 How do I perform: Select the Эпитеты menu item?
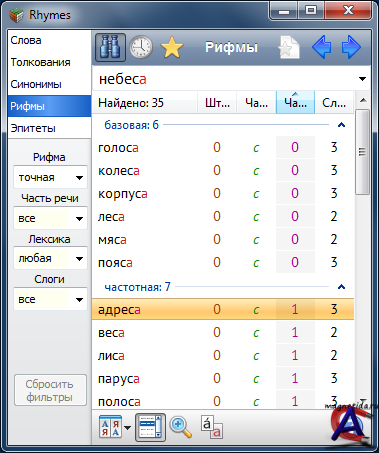point(49,128)
